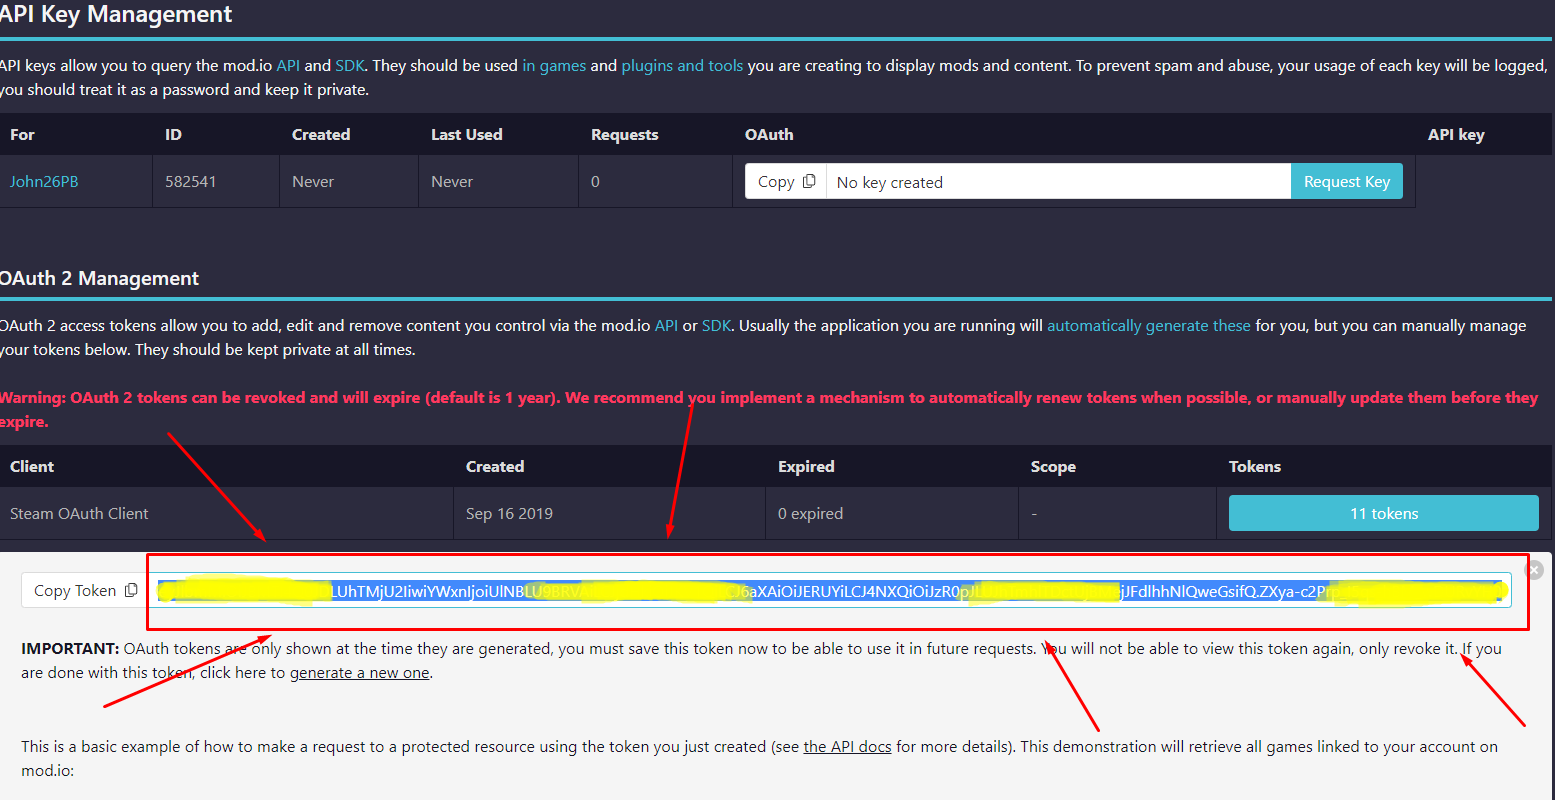Open the SDK documentation link
1555x800 pixels.
pyautogui.click(x=350, y=65)
